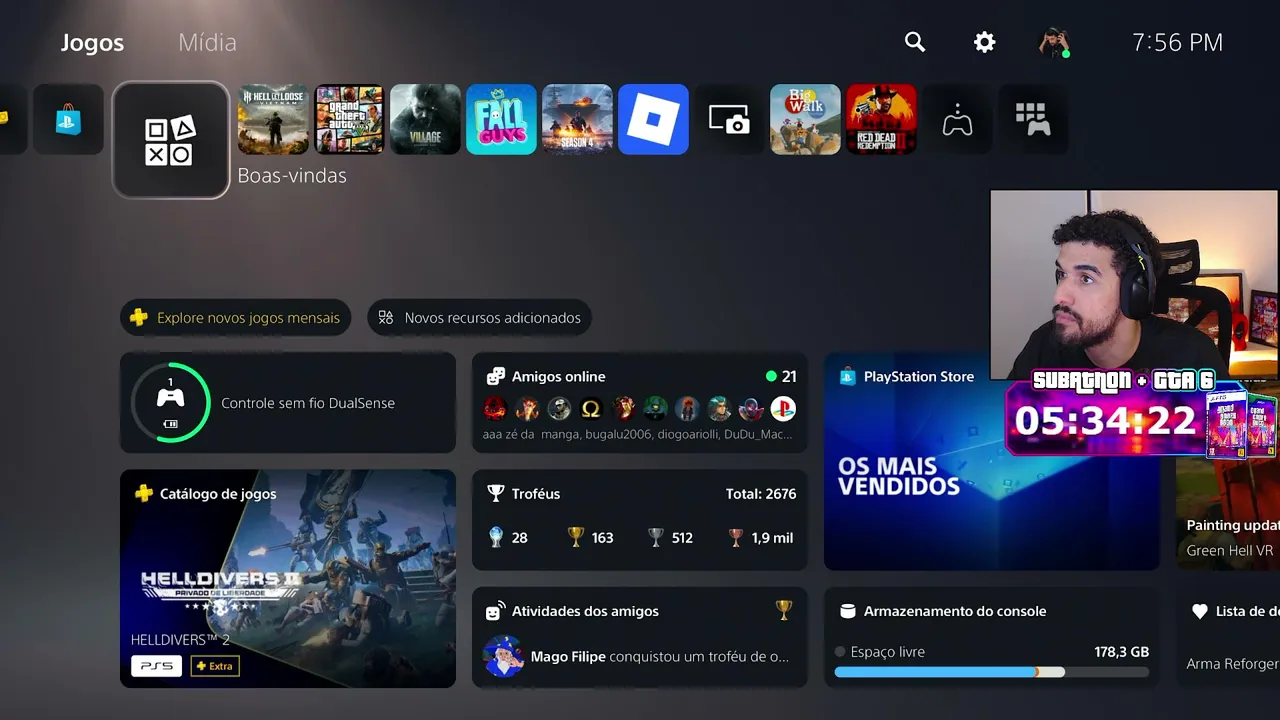1280x720 pixels.
Task: Select the Explore novos jogos mensais chip
Action: pos(236,318)
